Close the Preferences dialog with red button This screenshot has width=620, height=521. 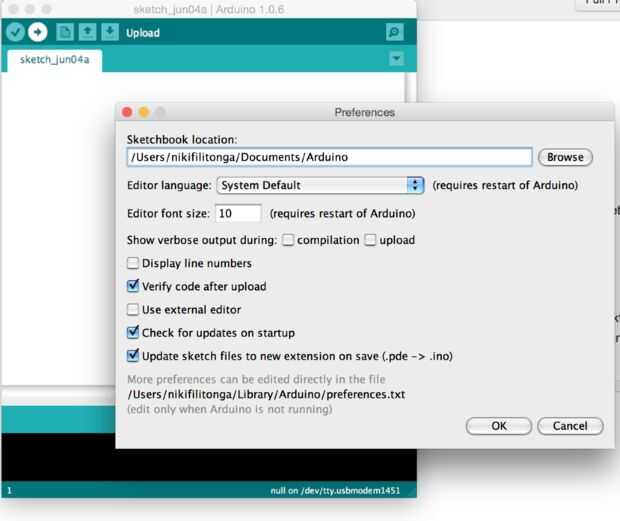point(127,112)
